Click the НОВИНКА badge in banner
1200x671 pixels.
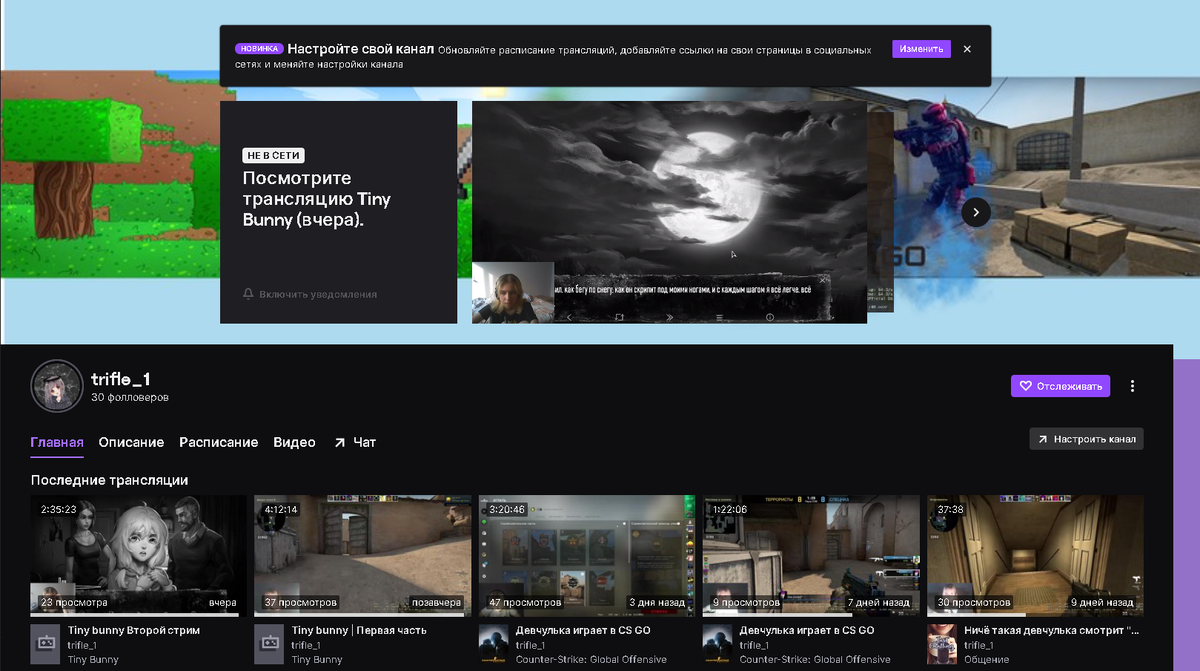point(259,48)
